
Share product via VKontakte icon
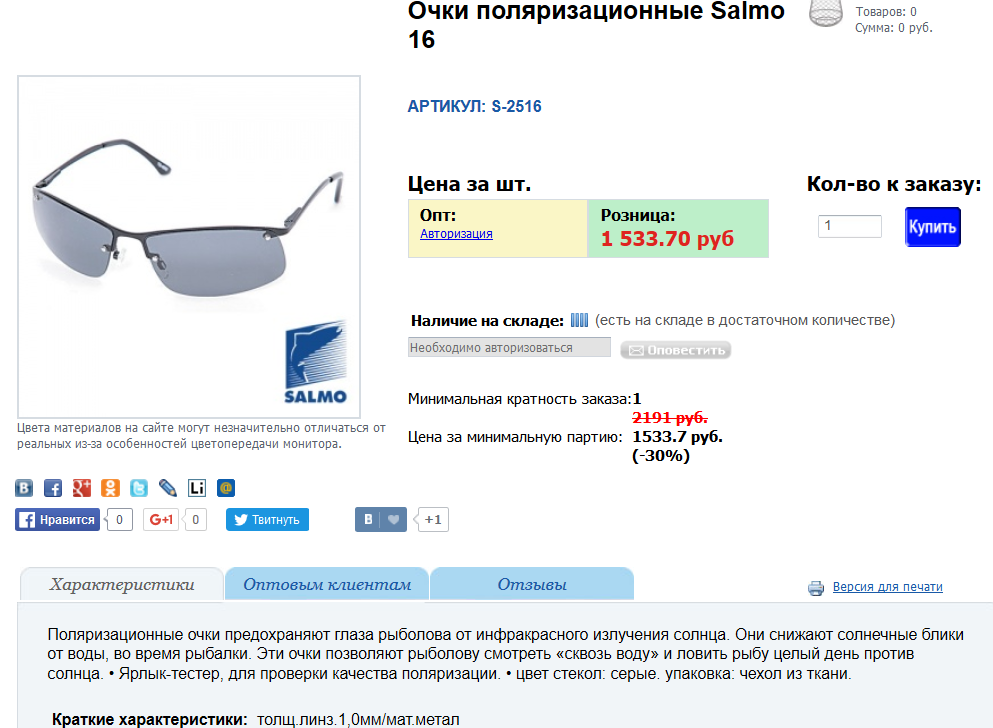click(x=24, y=488)
